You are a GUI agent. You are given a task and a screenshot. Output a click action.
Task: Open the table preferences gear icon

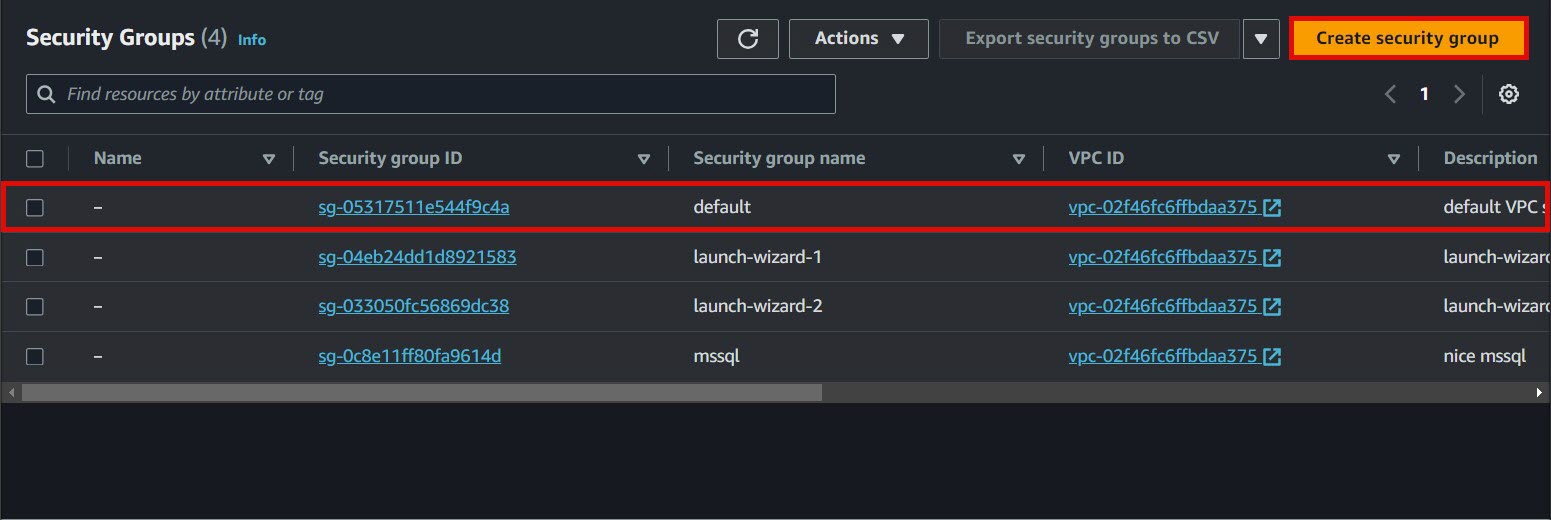1509,94
